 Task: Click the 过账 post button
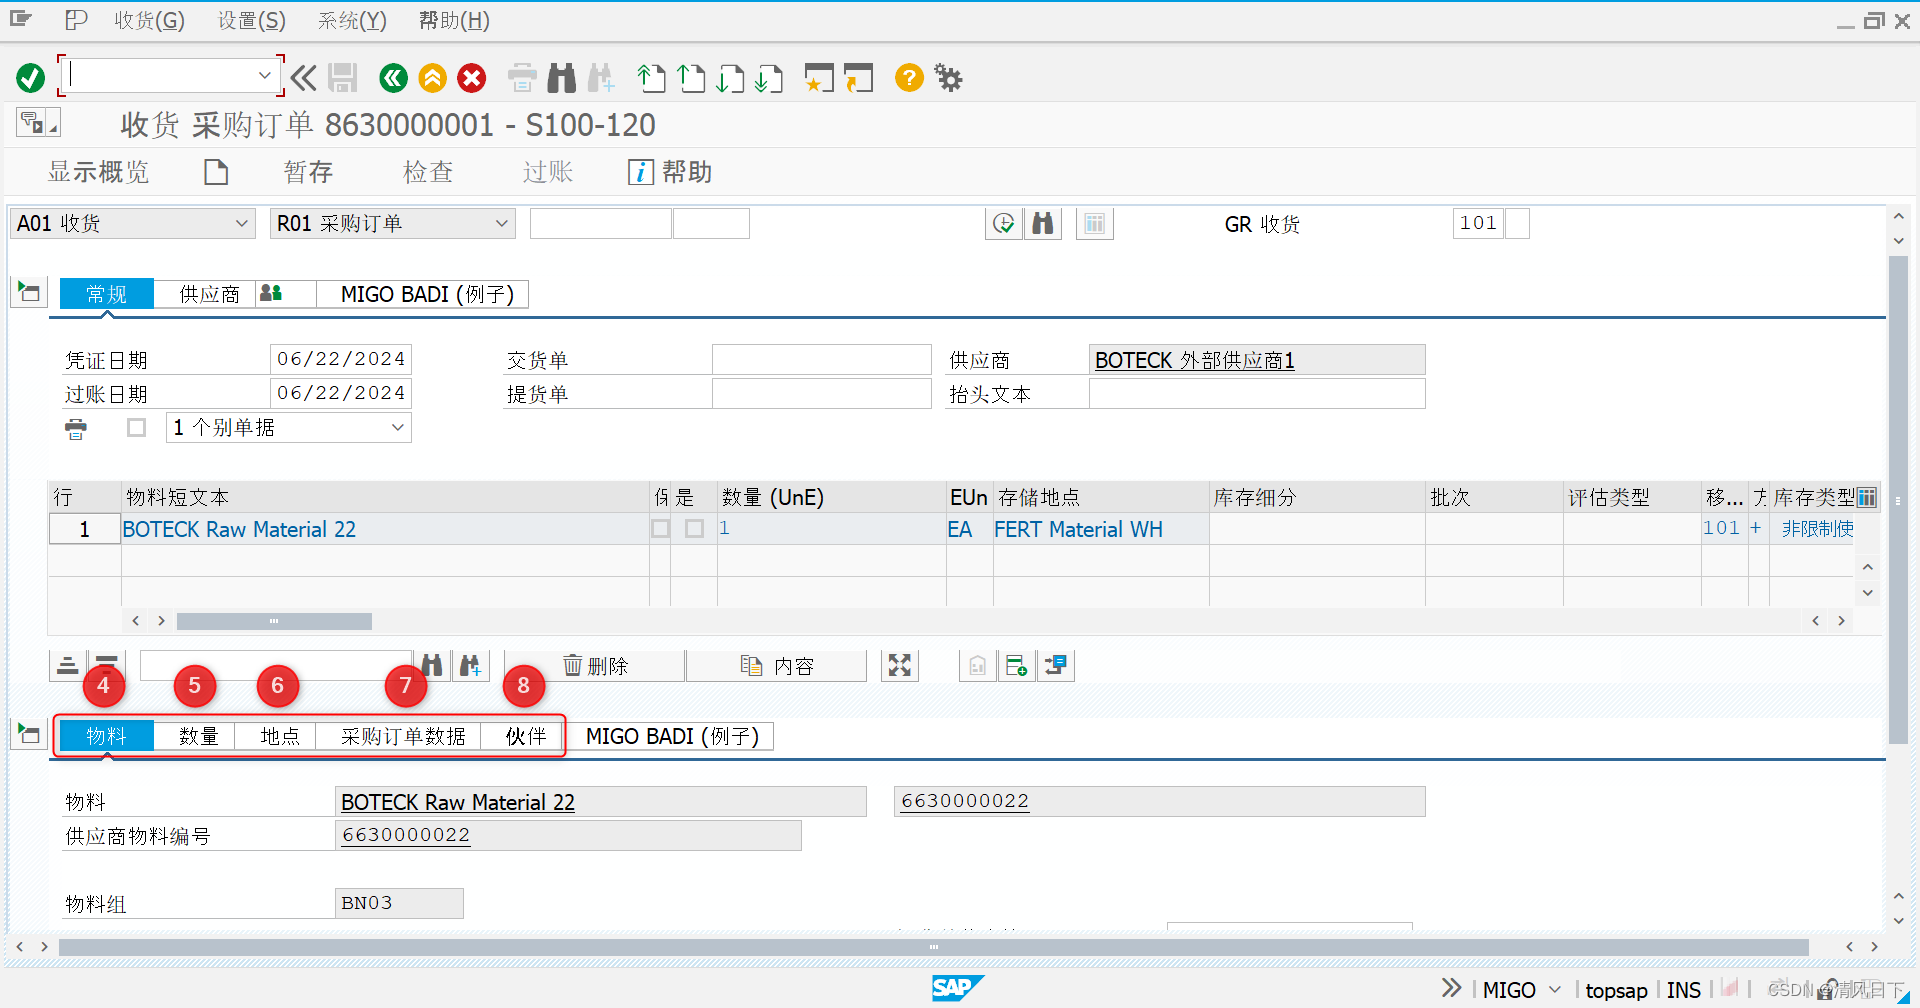click(x=547, y=172)
